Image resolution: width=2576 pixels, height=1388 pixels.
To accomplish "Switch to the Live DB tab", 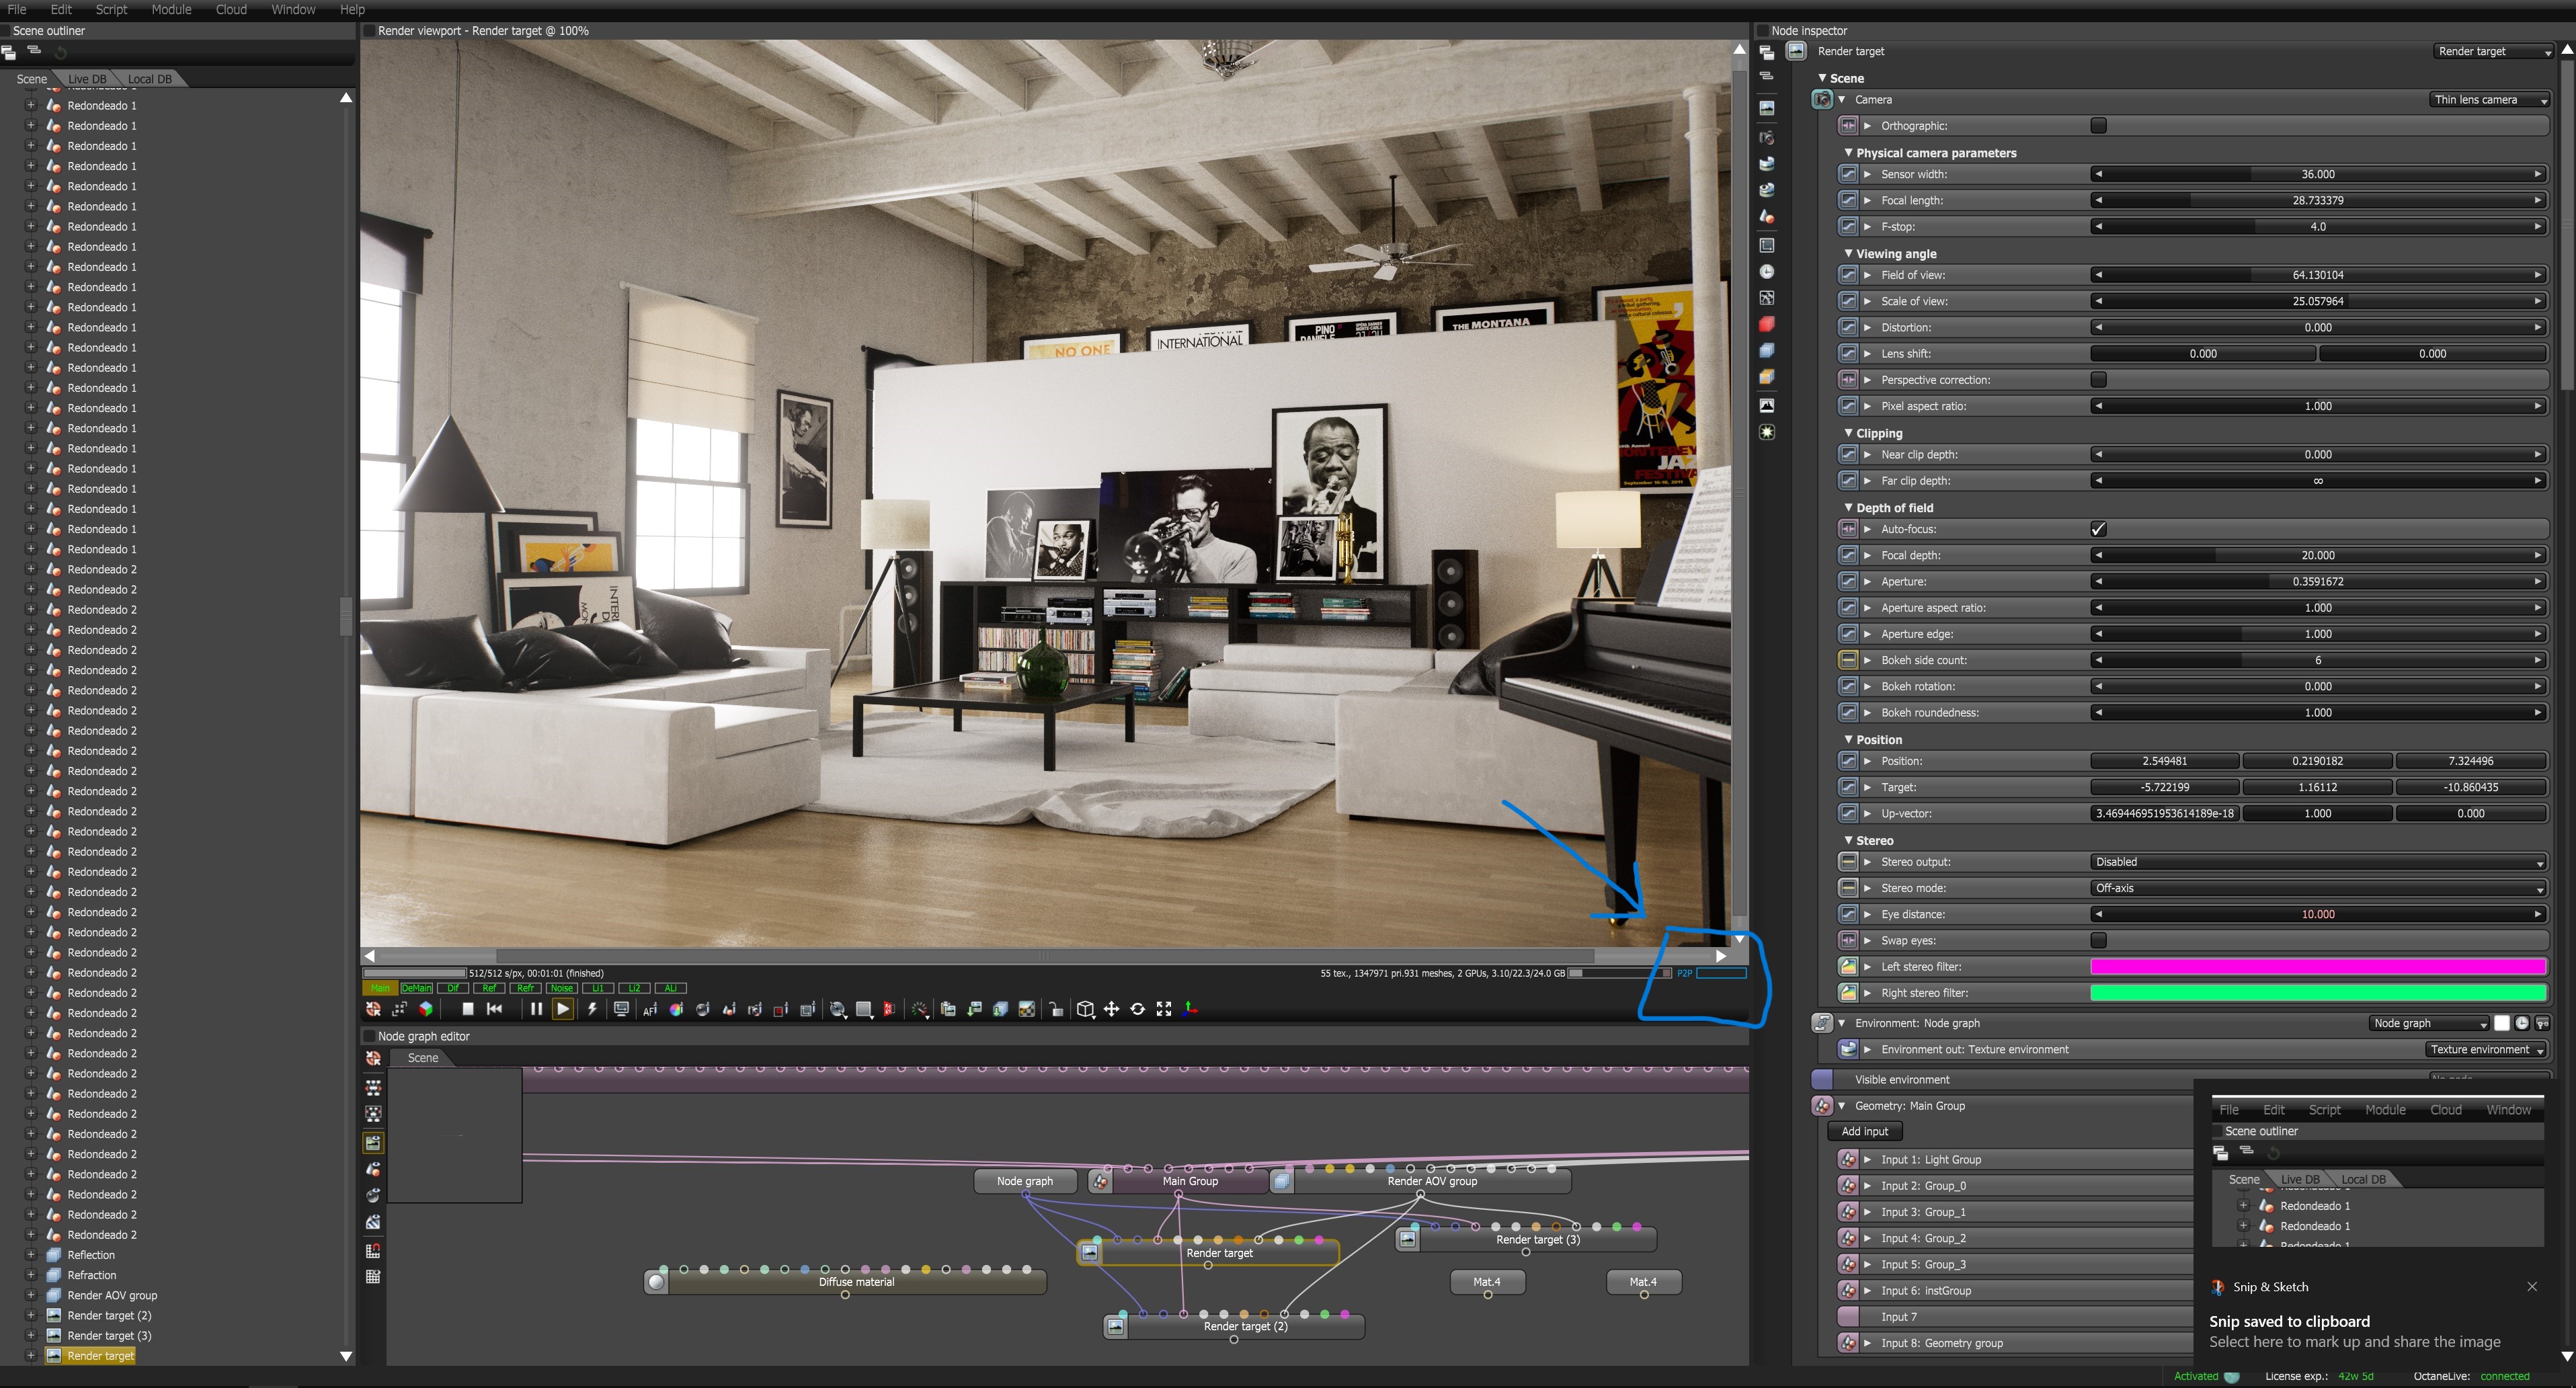I will point(87,79).
